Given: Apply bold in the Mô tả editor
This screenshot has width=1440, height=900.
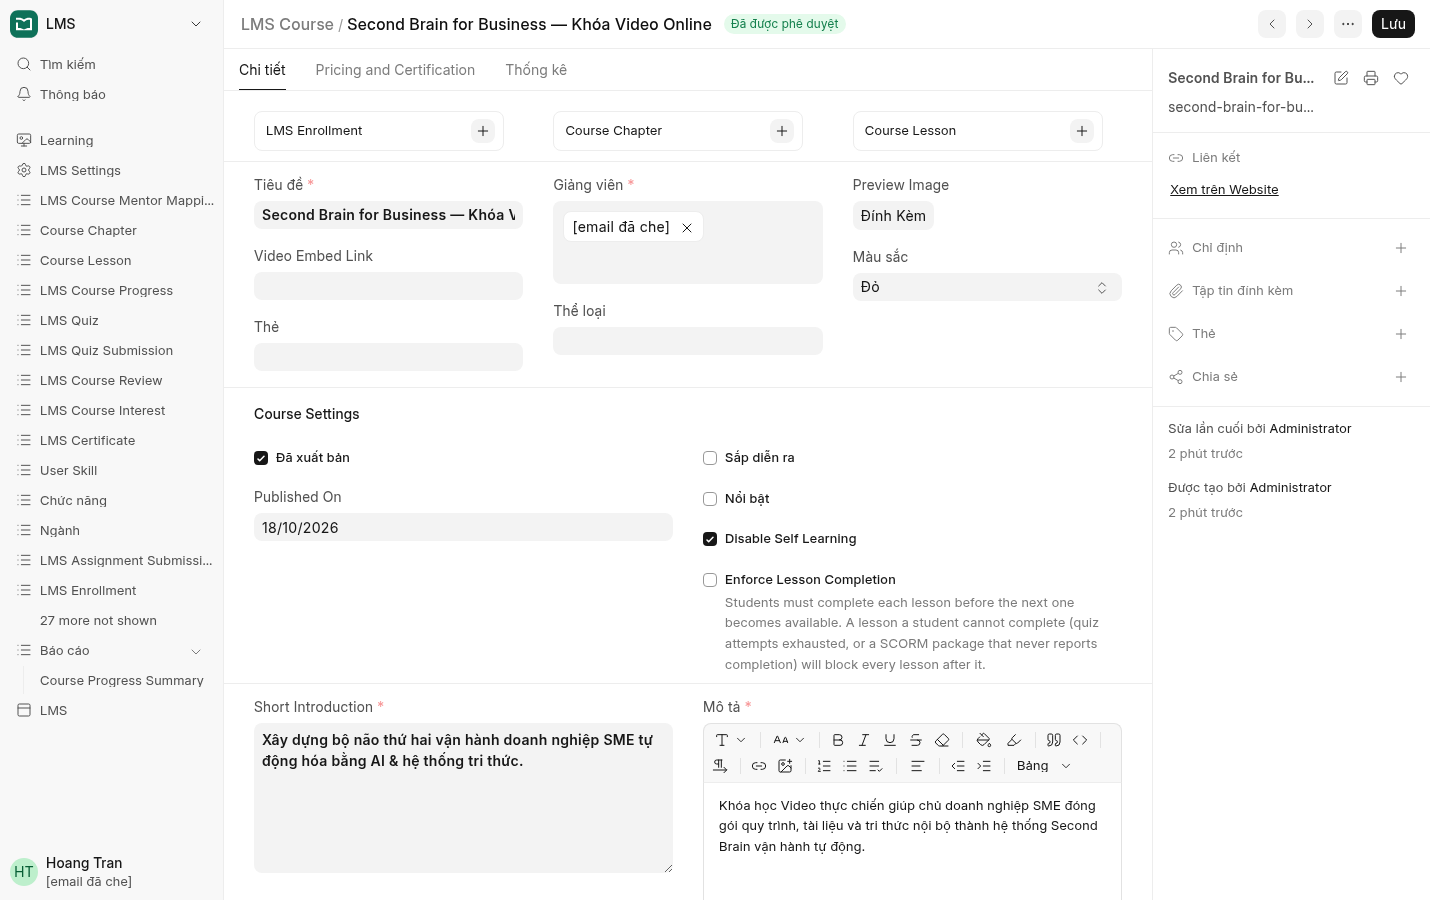Looking at the screenshot, I should pyautogui.click(x=838, y=740).
